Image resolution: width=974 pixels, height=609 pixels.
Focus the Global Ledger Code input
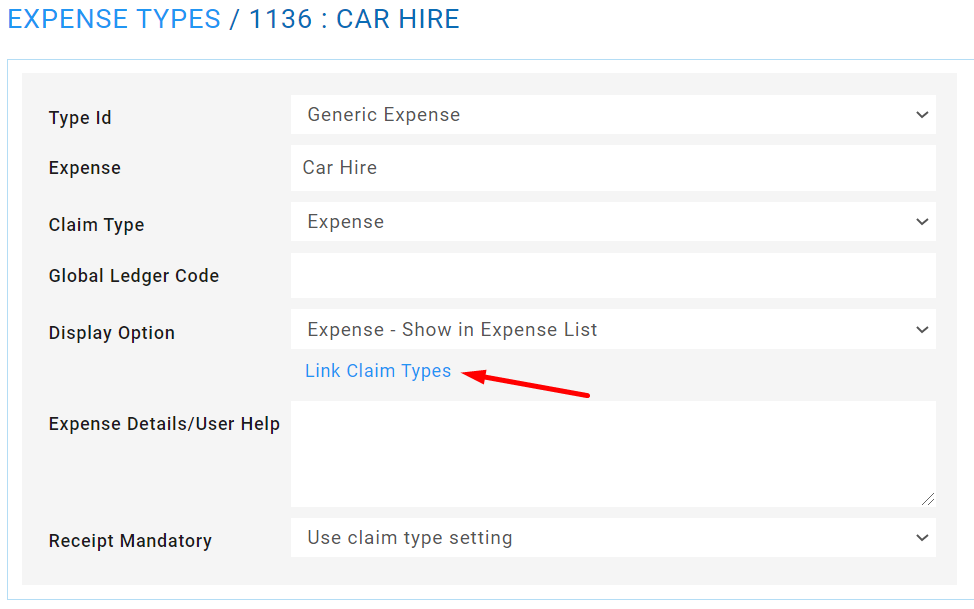(x=612, y=276)
